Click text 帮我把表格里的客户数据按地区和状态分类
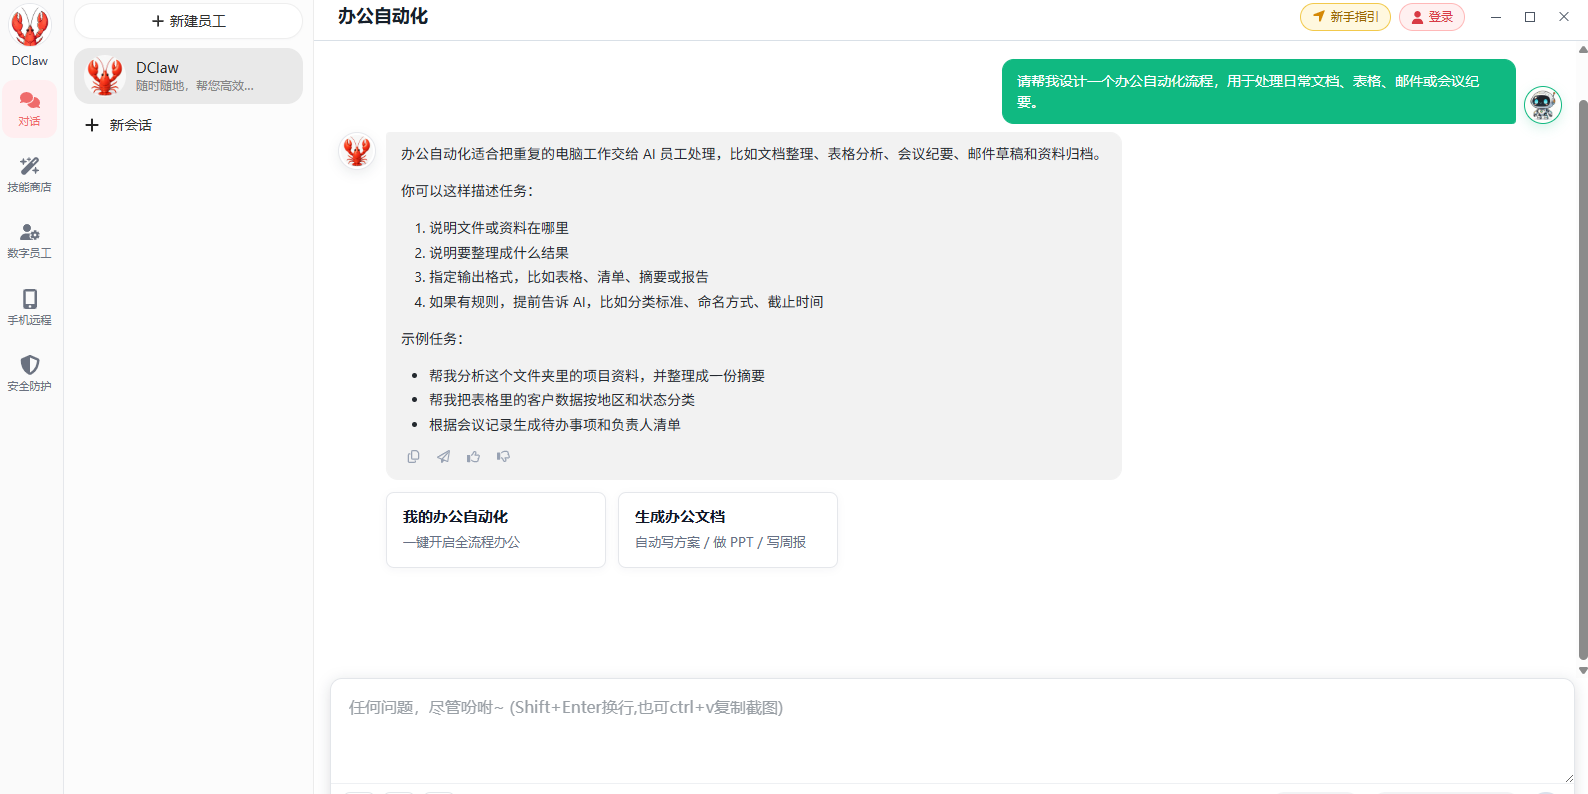Screen dimensions: 1588x794 click(x=562, y=400)
